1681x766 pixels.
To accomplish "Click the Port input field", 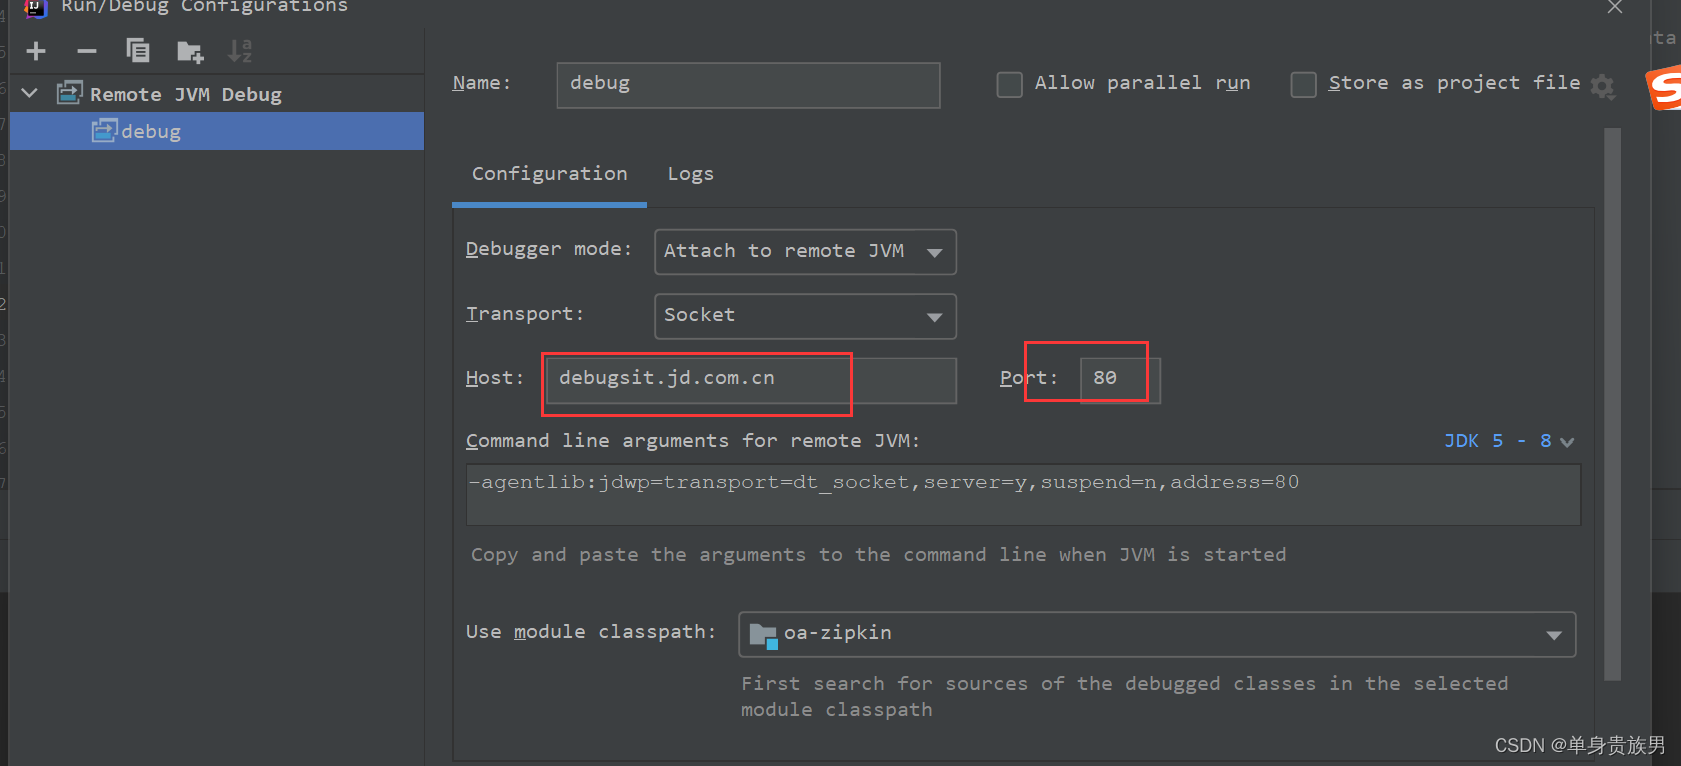I will [1120, 380].
